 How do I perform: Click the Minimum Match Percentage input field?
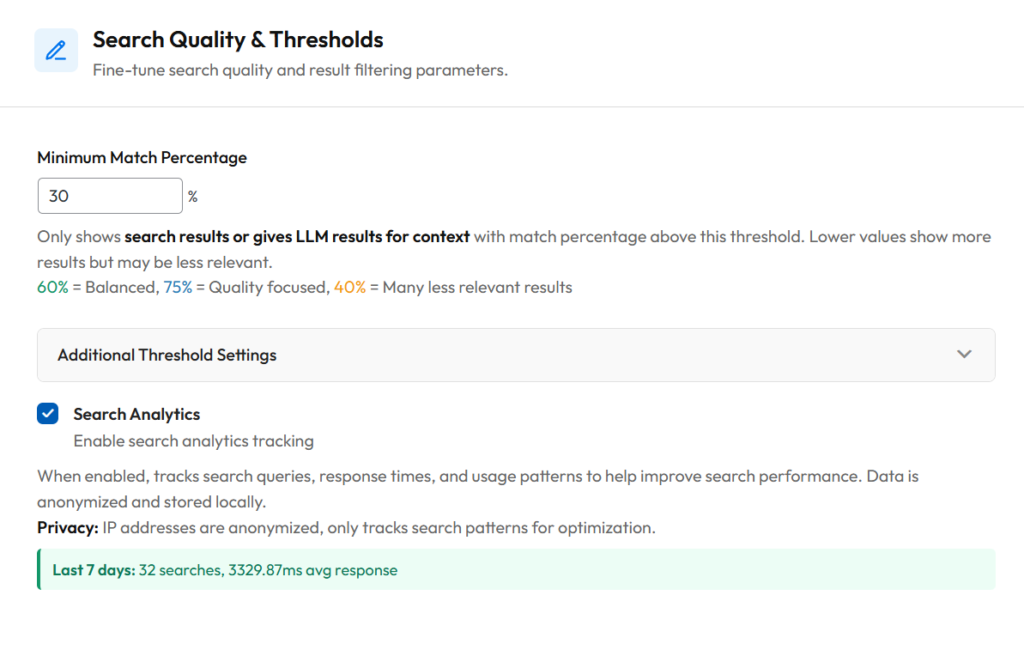[x=110, y=196]
